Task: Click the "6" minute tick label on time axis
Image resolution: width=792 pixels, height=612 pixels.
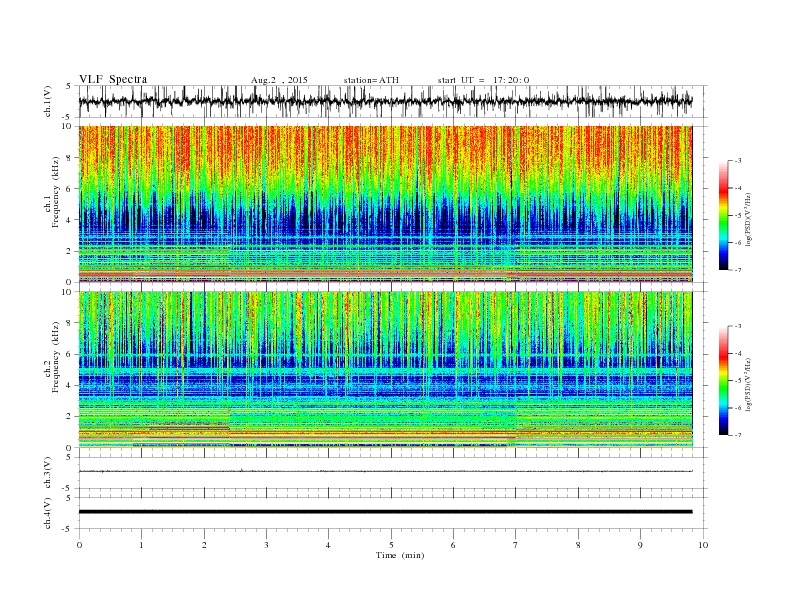Action: coord(454,545)
